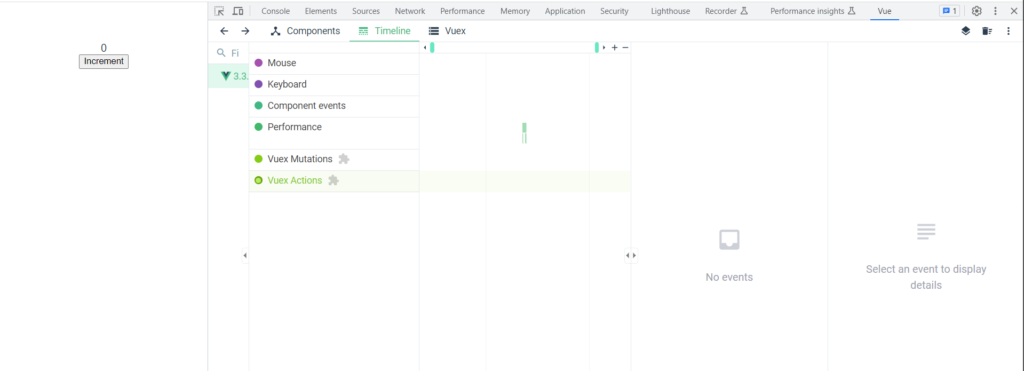
Task: Open the Memory tab
Action: 515,11
